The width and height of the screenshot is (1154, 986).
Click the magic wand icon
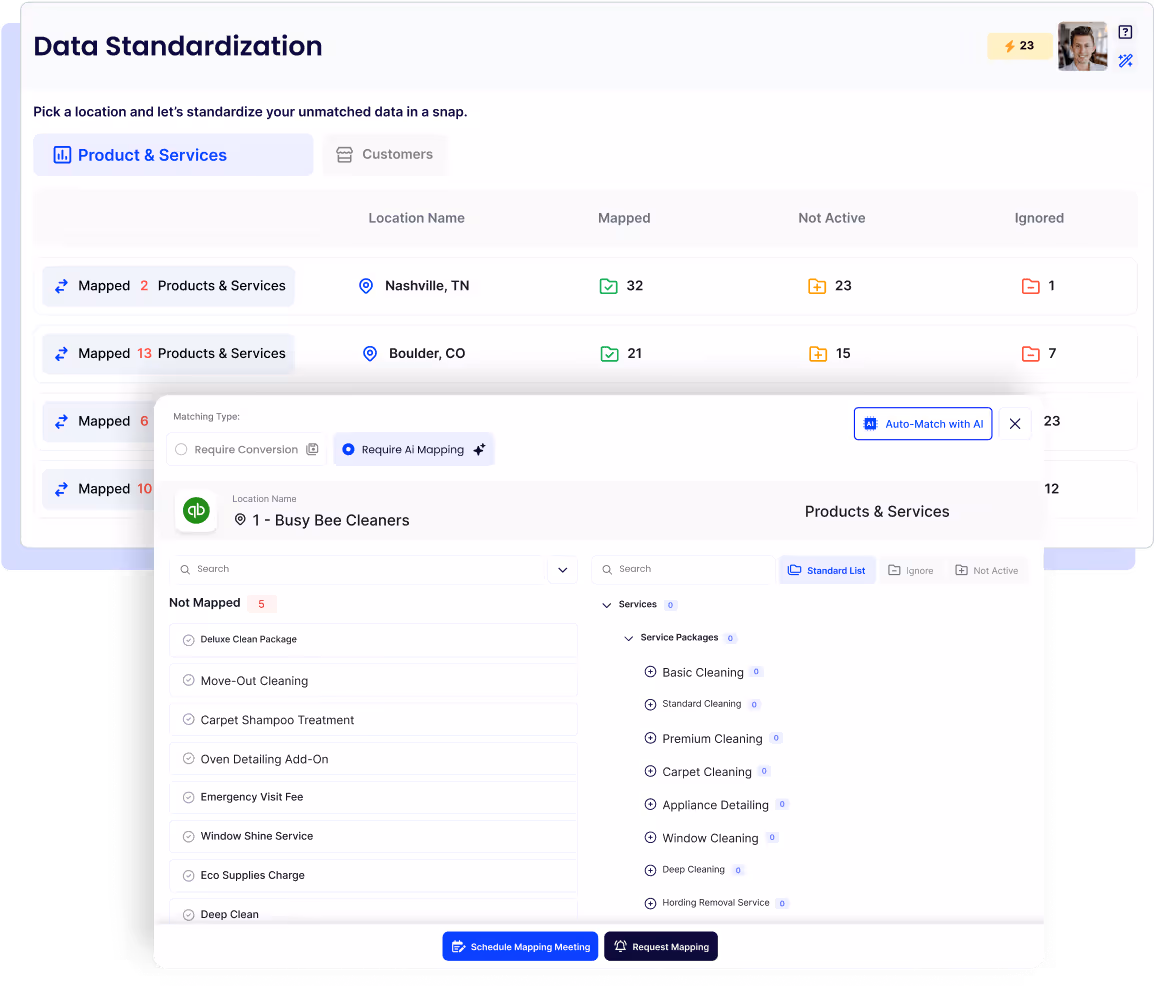[x=1125, y=61]
